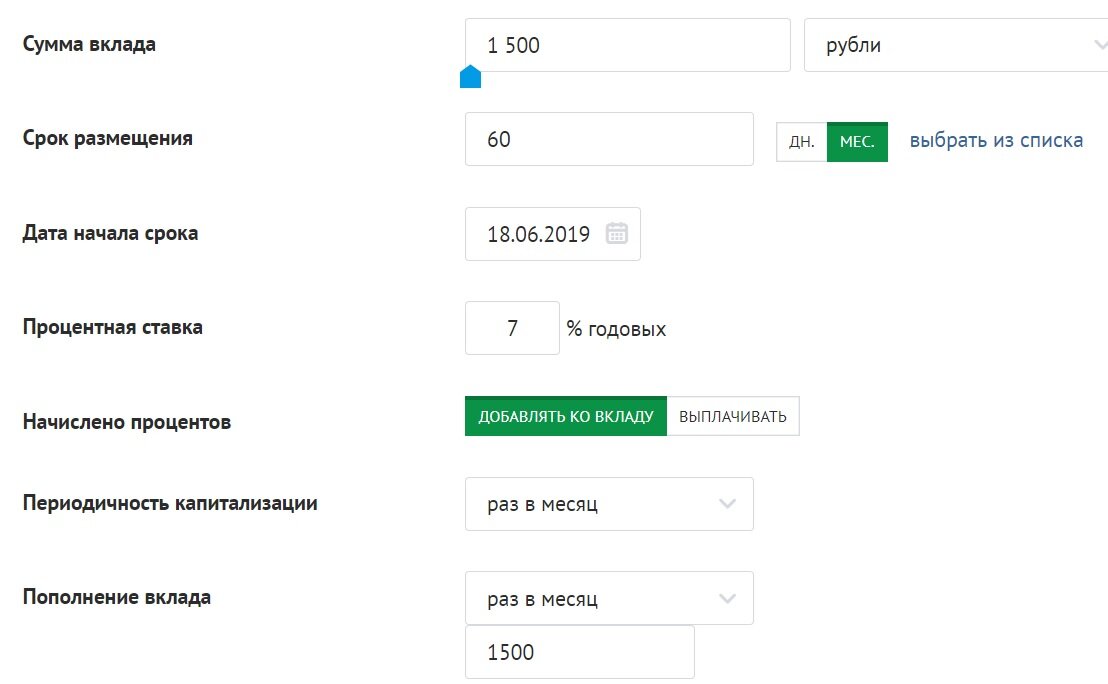Open the рубли currency dropdown
This screenshot has width=1108, height=684.
956,45
